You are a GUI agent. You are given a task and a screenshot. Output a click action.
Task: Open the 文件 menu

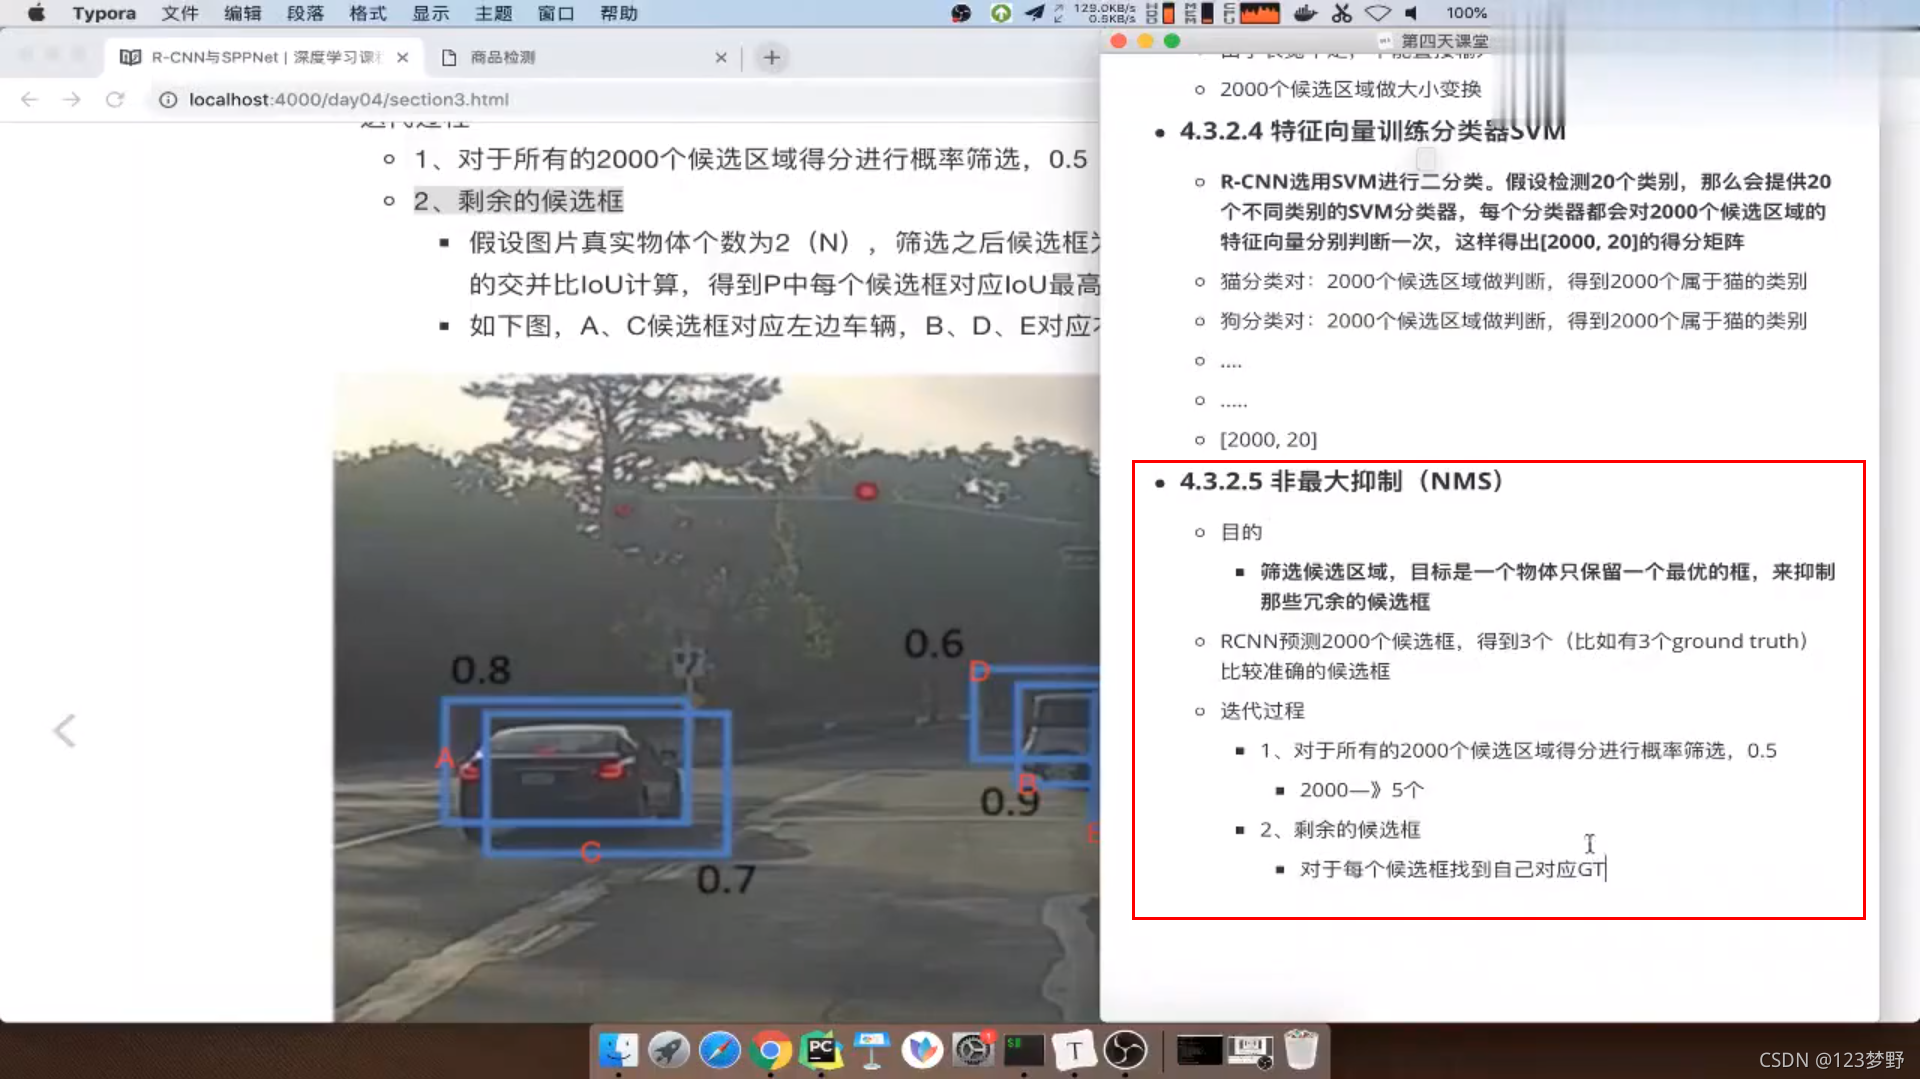[x=180, y=13]
